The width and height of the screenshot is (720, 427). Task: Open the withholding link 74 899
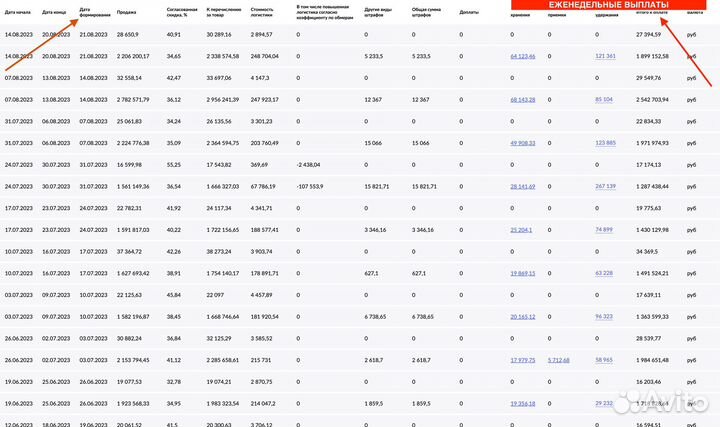click(604, 229)
